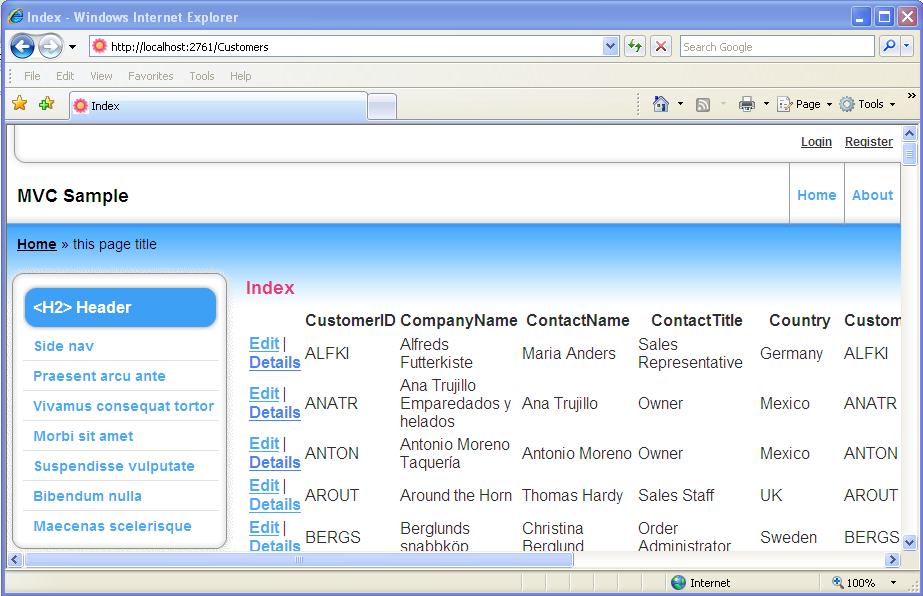Screen dimensions: 923x596
Task: Click the Home breadcrumb link
Action: [x=36, y=244]
